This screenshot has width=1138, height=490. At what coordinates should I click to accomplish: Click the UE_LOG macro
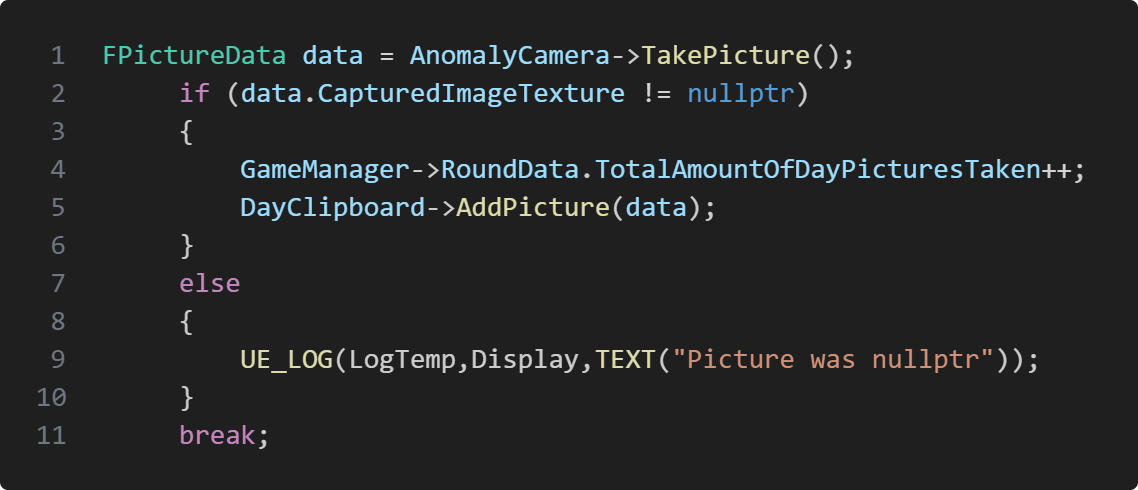click(x=286, y=360)
